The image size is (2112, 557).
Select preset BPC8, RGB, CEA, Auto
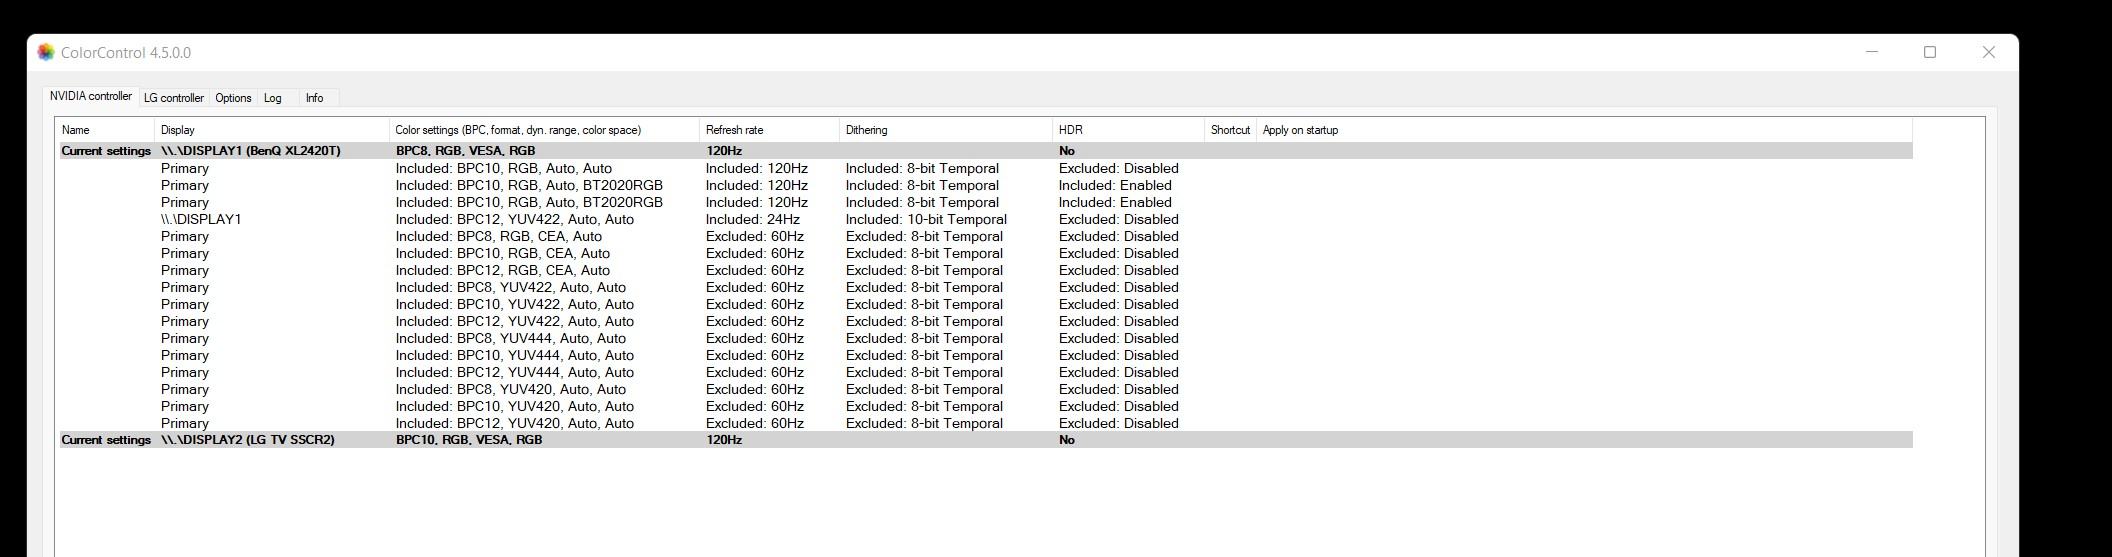[985, 236]
